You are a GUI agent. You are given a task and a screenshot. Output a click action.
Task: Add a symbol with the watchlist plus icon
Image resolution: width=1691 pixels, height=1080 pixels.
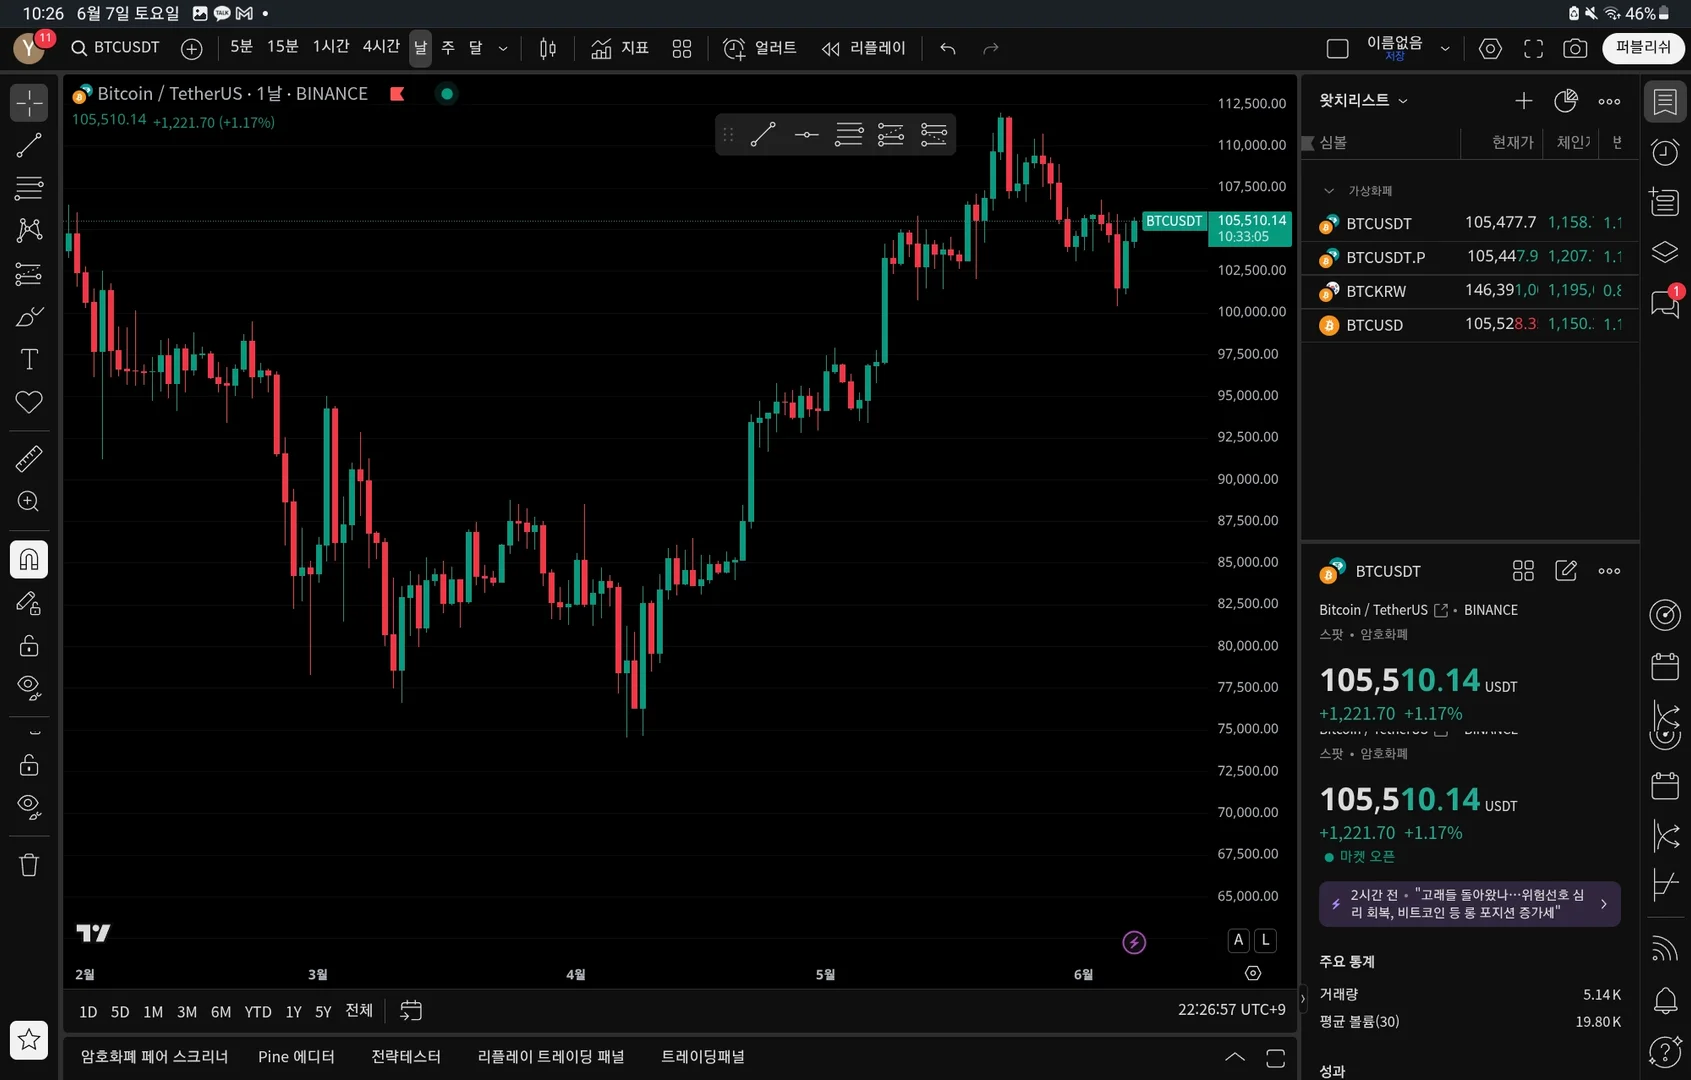[x=1524, y=100]
